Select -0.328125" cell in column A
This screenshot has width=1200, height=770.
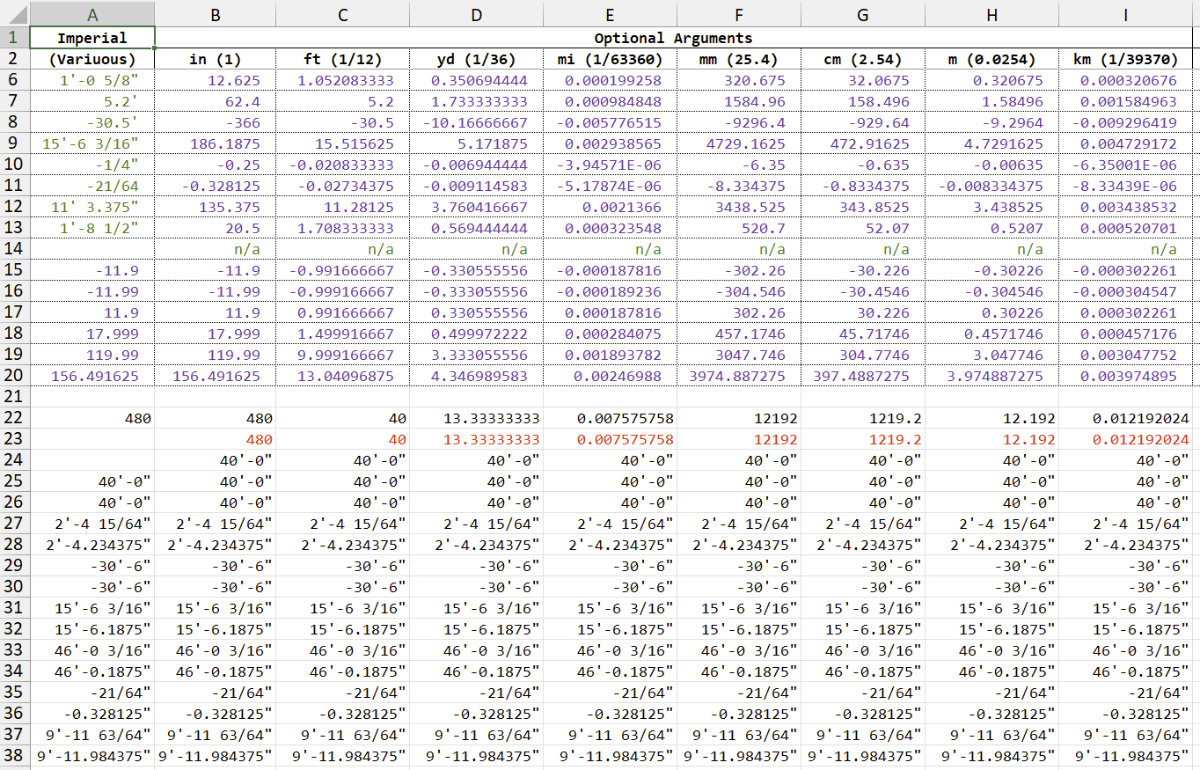point(93,712)
